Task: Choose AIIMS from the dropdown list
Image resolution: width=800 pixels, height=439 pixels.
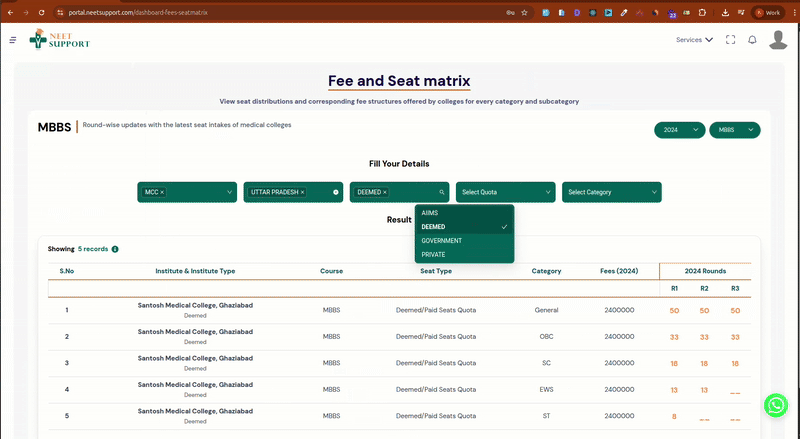Action: 430,213
